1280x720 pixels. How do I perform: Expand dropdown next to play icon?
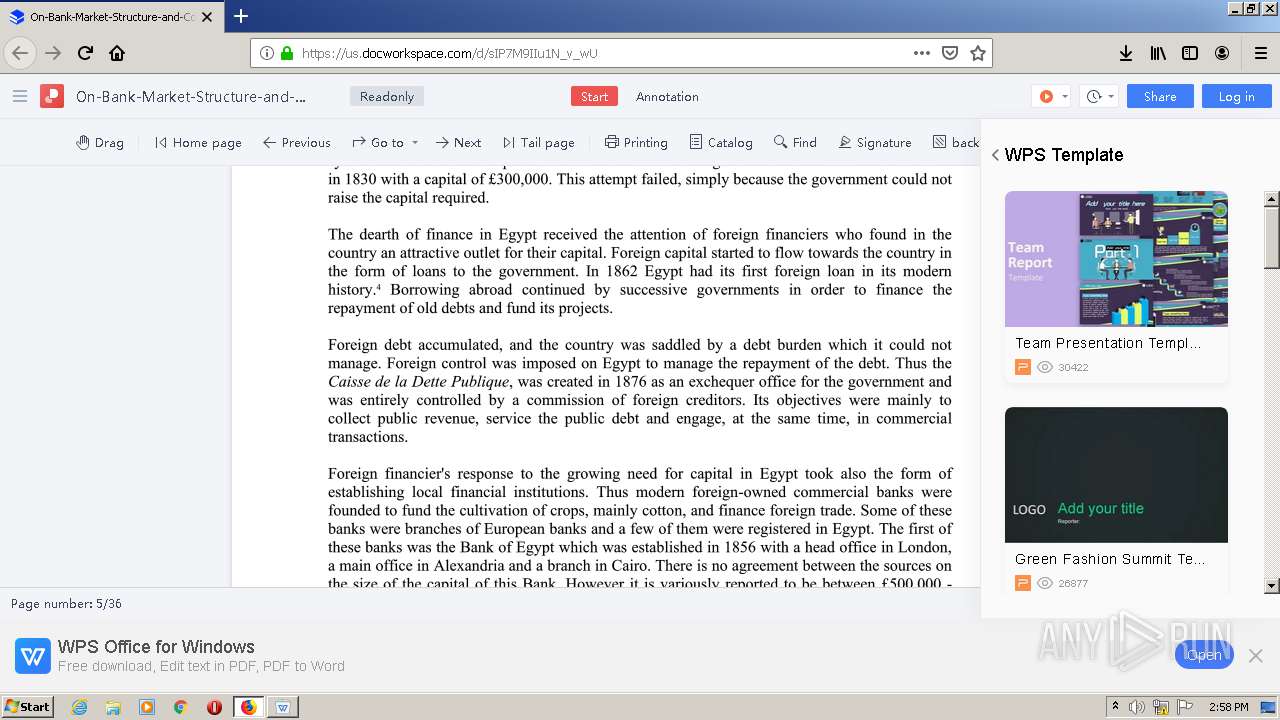tap(1064, 97)
